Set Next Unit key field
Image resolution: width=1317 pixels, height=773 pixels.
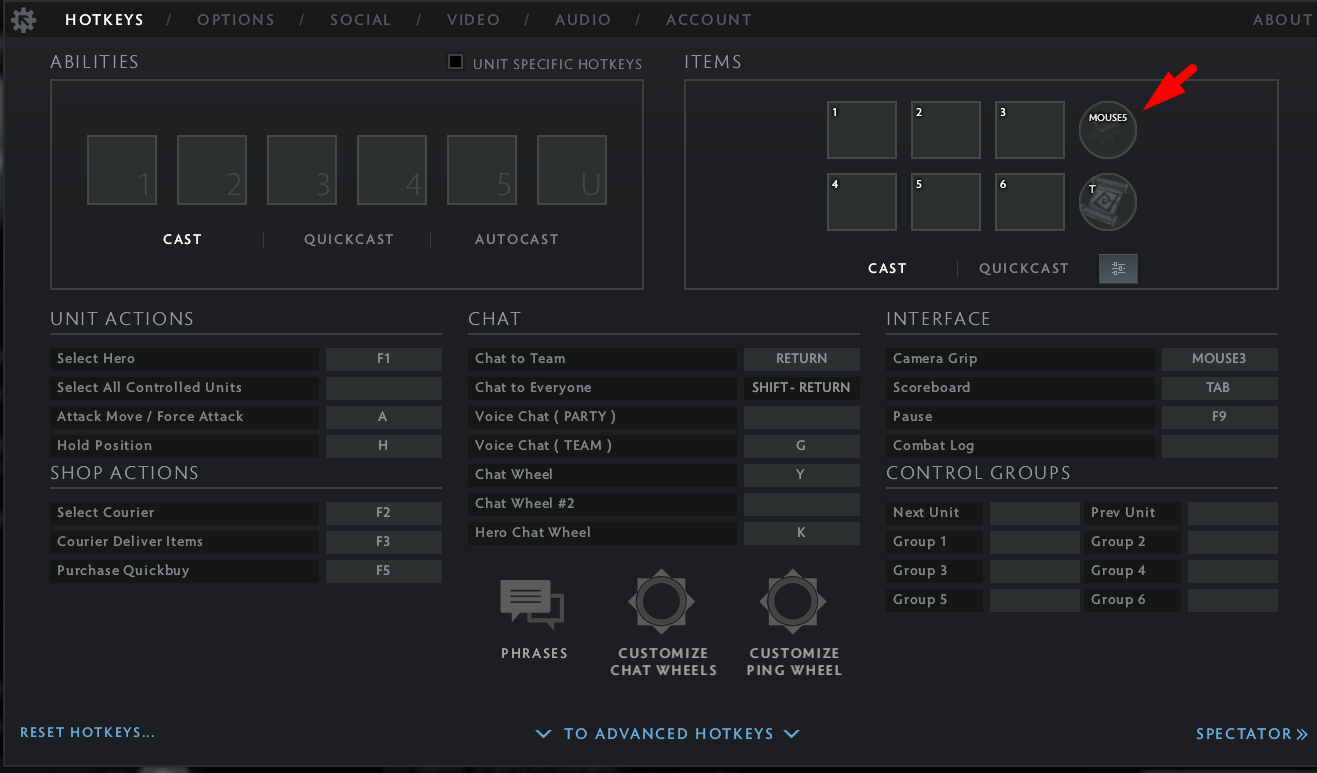[1035, 513]
